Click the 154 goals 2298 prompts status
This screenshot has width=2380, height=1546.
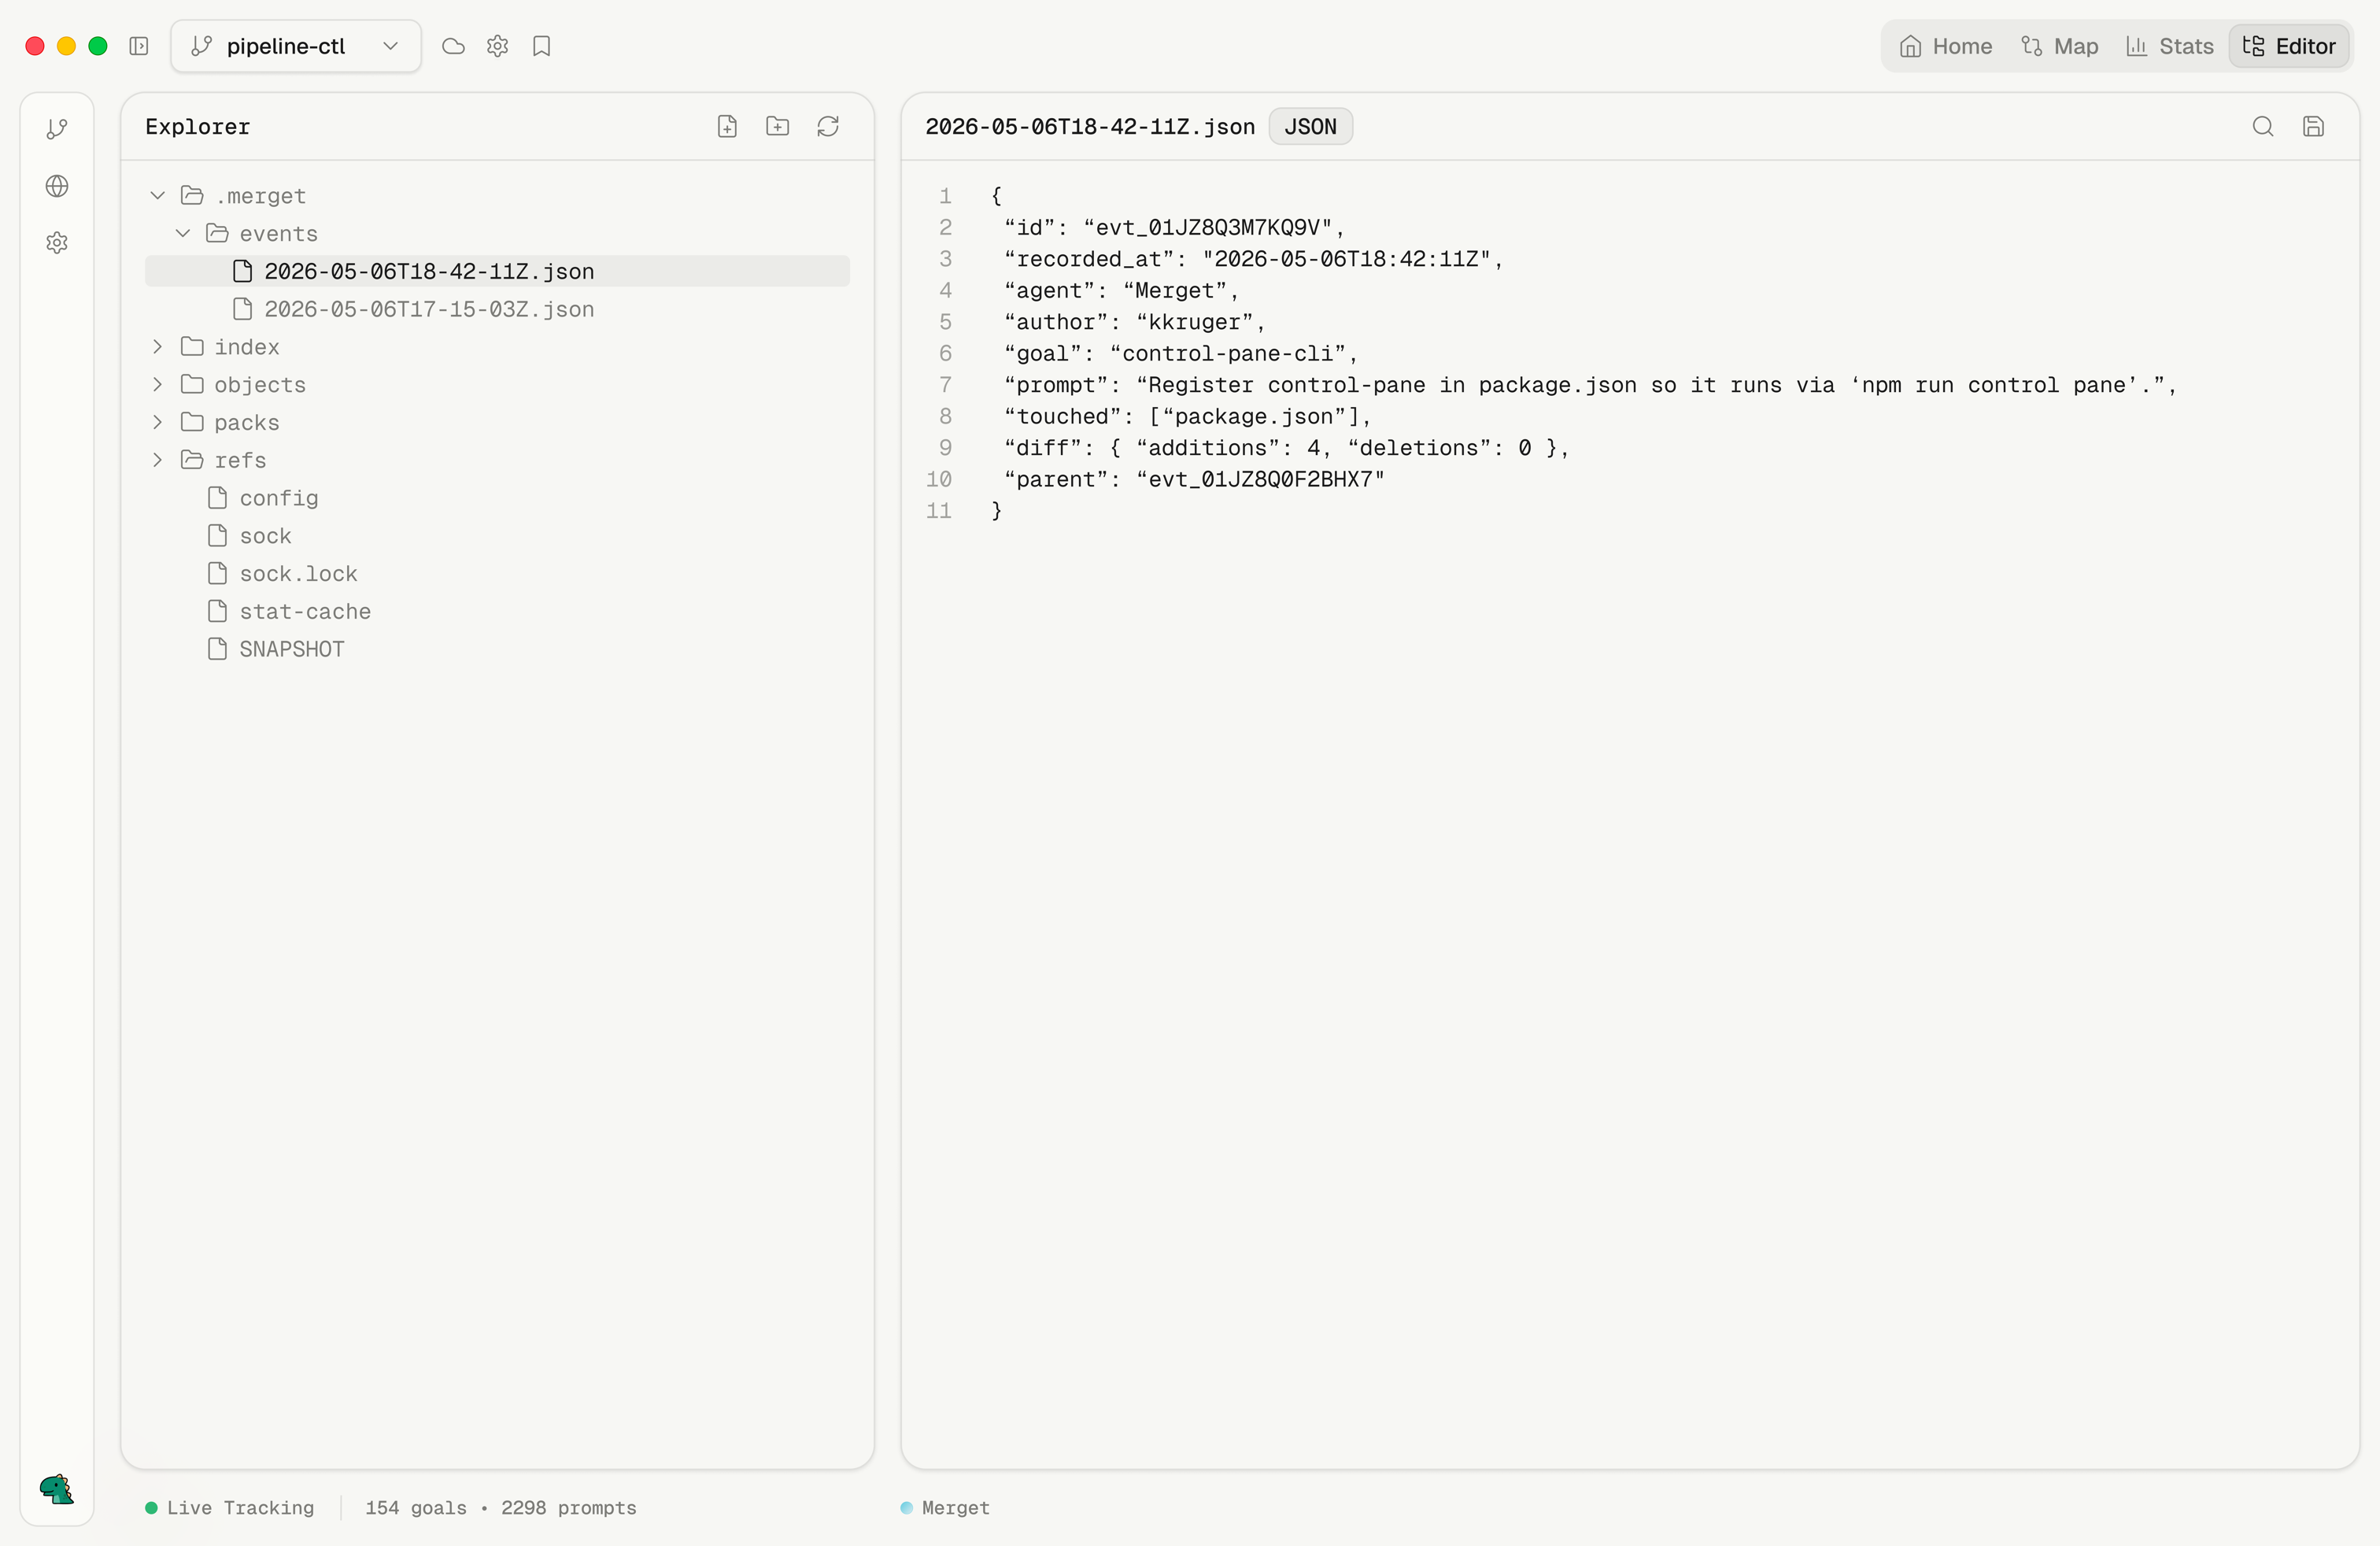point(500,1508)
